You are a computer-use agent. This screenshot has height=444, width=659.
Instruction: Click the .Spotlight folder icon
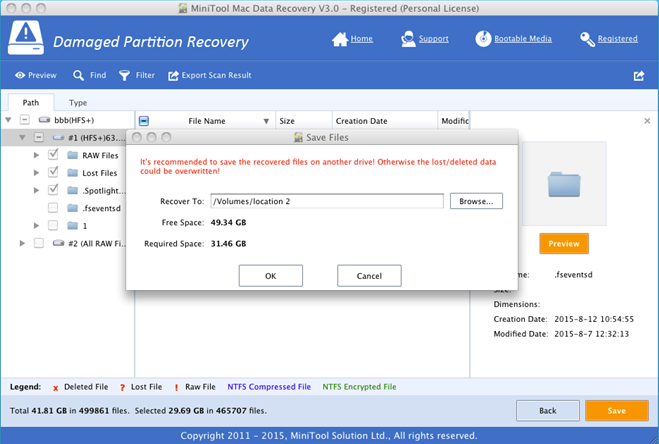(x=73, y=190)
